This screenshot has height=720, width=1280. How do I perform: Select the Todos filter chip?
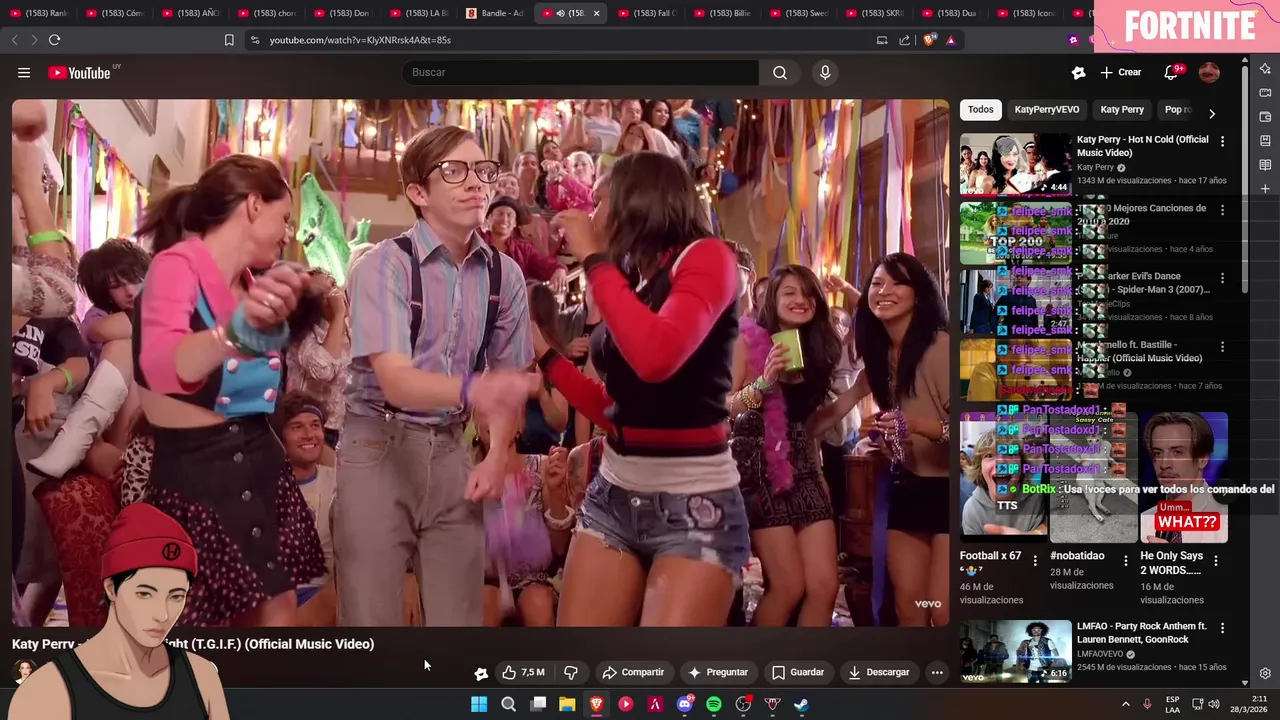[981, 109]
